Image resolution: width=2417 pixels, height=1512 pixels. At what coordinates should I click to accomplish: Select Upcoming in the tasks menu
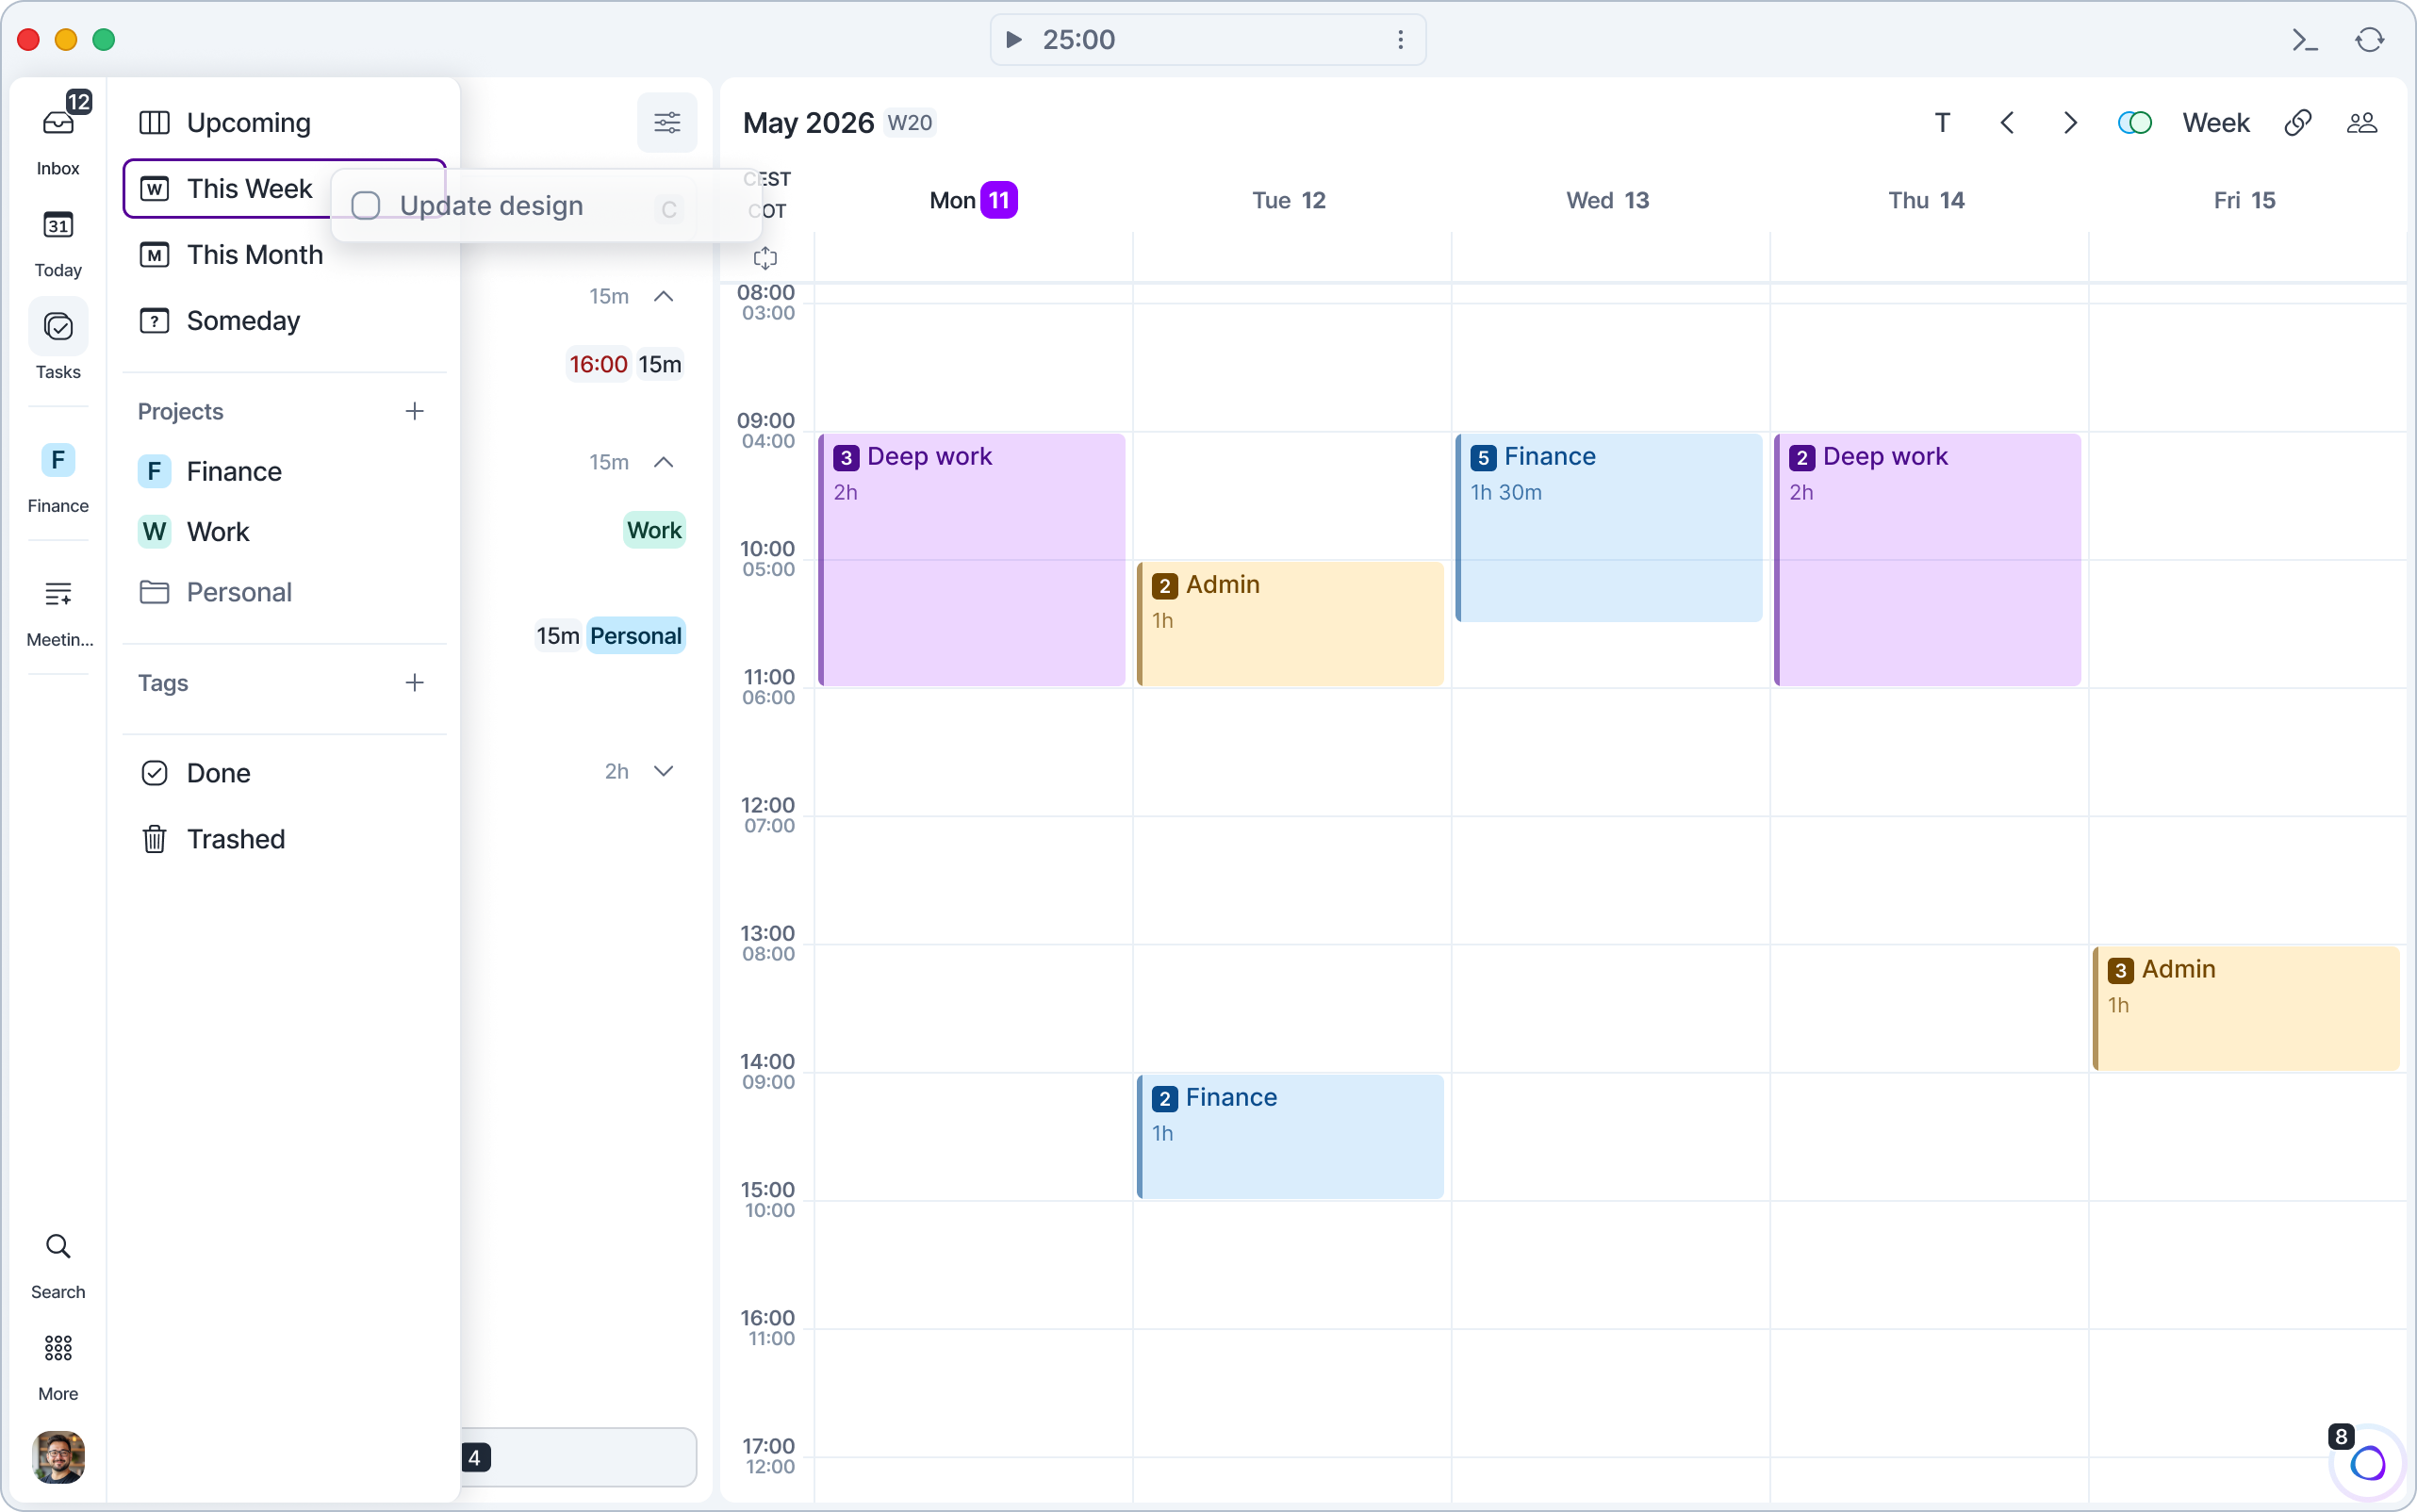coord(285,123)
